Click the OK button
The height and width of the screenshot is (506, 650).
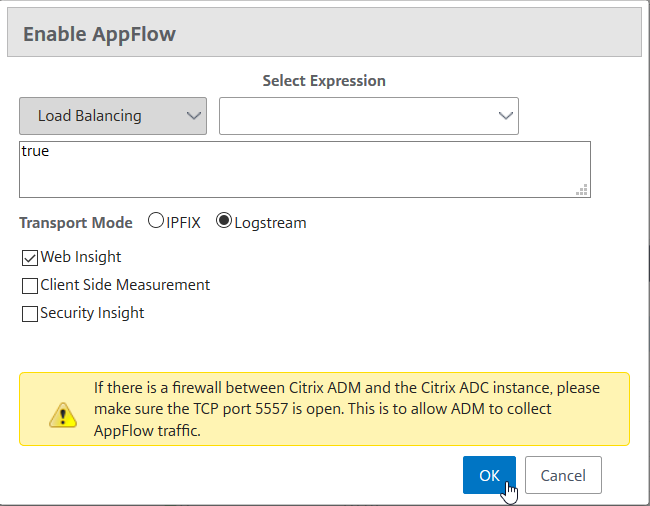[489, 475]
